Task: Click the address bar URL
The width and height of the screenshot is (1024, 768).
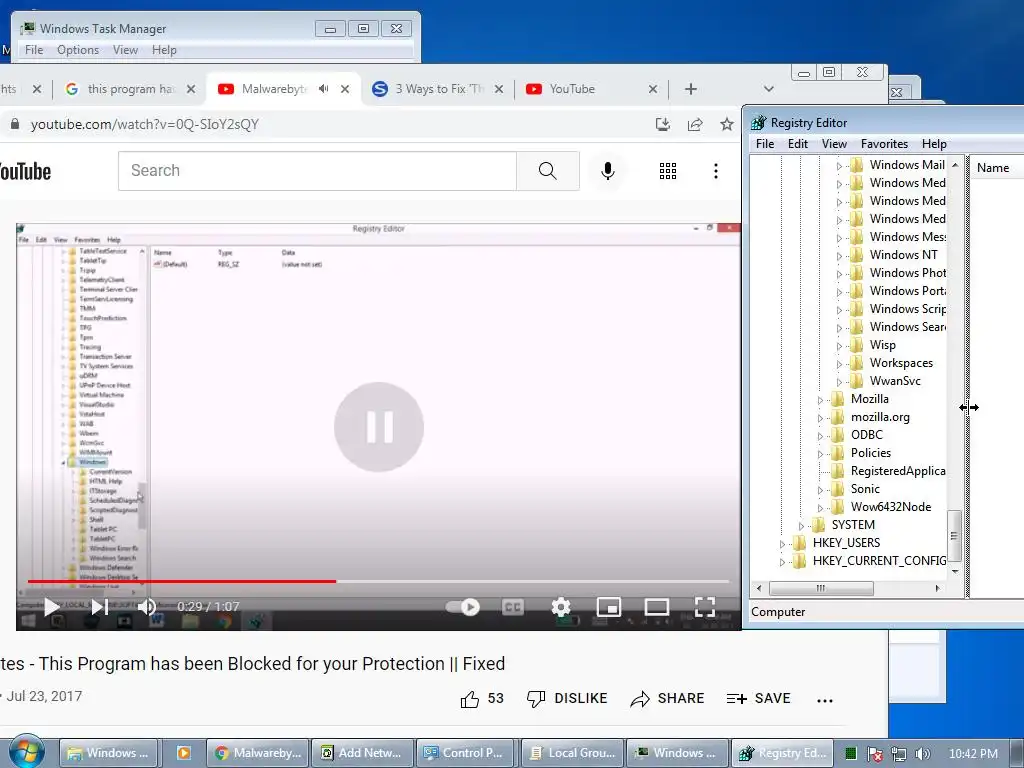Action: pyautogui.click(x=145, y=124)
